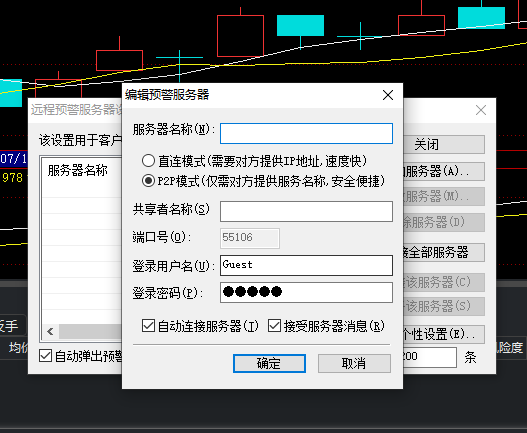Open 个性设置(E).. in background window
The width and height of the screenshot is (527, 433).
point(444,334)
